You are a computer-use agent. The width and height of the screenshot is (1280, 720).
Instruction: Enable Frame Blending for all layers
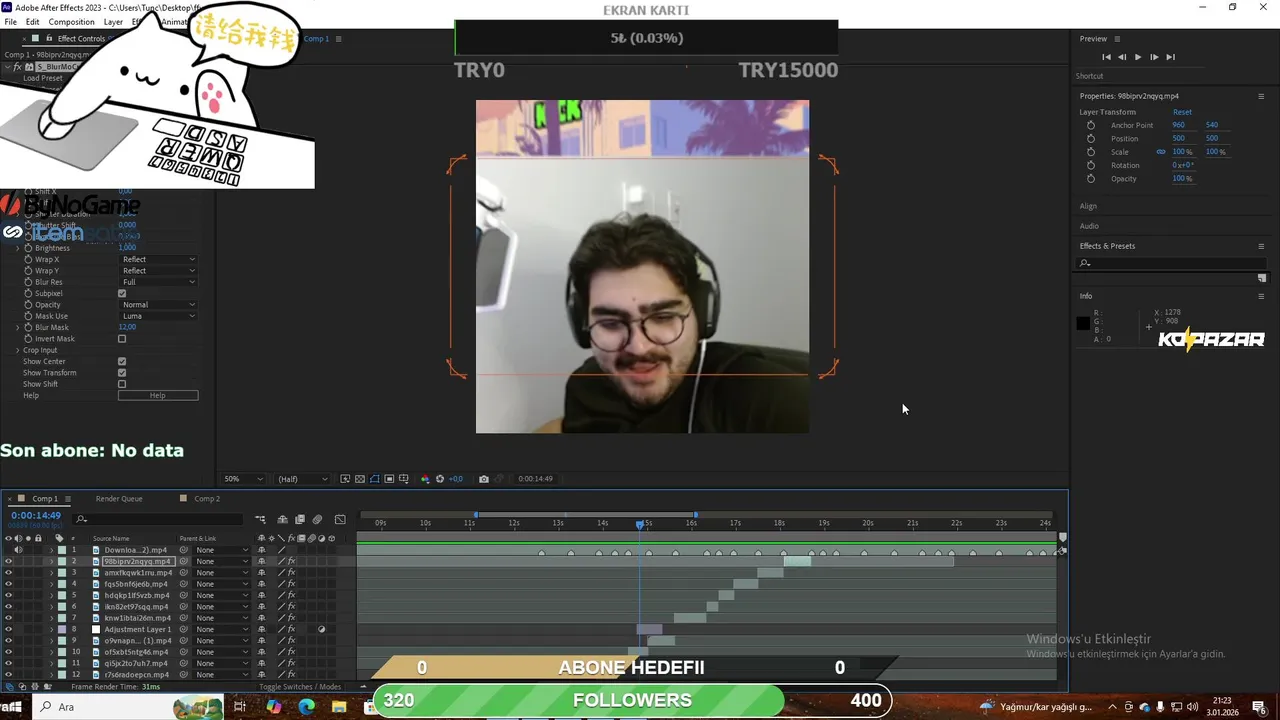pyautogui.click(x=299, y=519)
